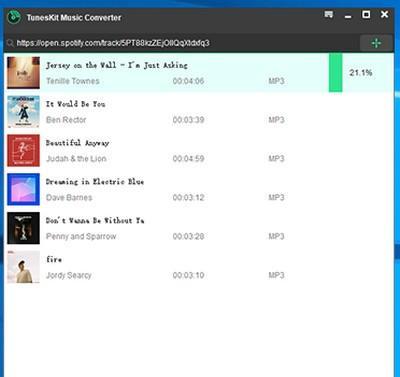Click artist name Judah & the Lion
This screenshot has width=400, height=377.
76,159
